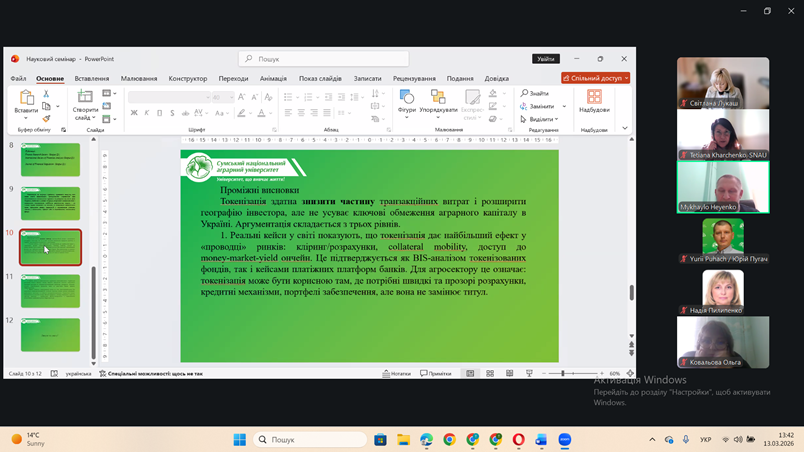Click the Знайти search tool
The height and width of the screenshot is (452, 804).
[534, 93]
